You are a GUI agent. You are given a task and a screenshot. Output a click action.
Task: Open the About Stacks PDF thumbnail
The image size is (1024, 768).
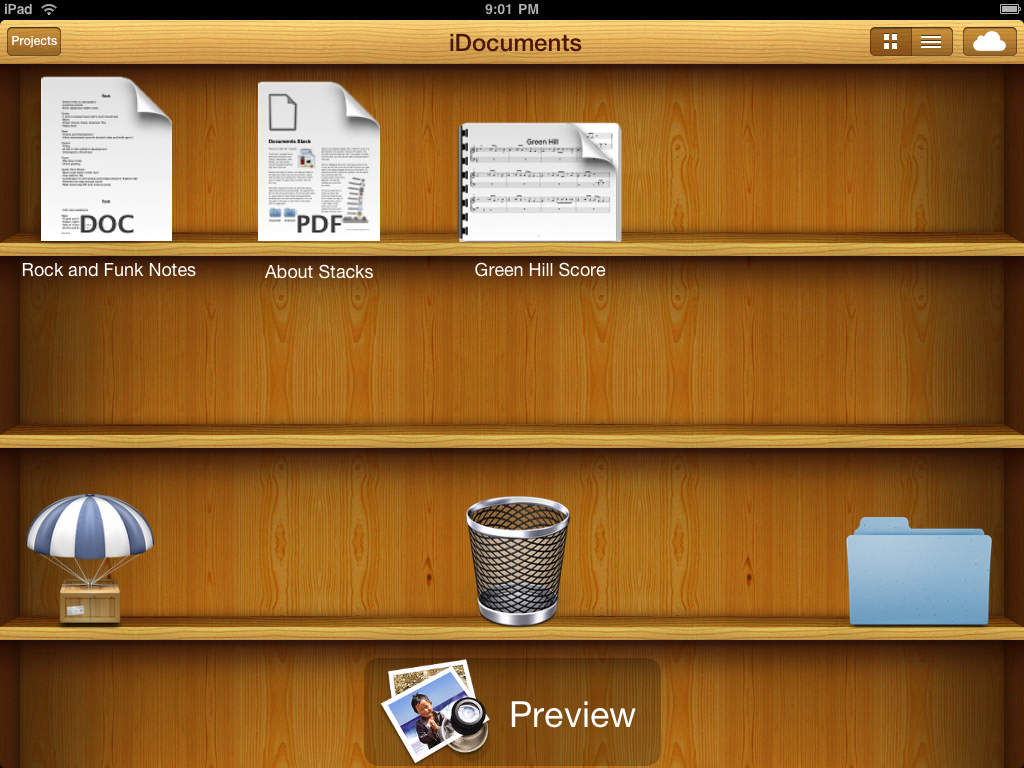click(x=319, y=161)
